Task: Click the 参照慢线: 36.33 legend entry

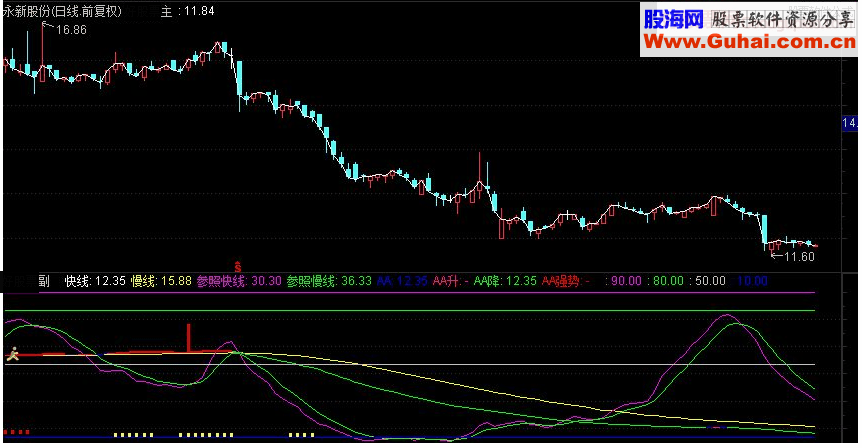Action: point(329,281)
